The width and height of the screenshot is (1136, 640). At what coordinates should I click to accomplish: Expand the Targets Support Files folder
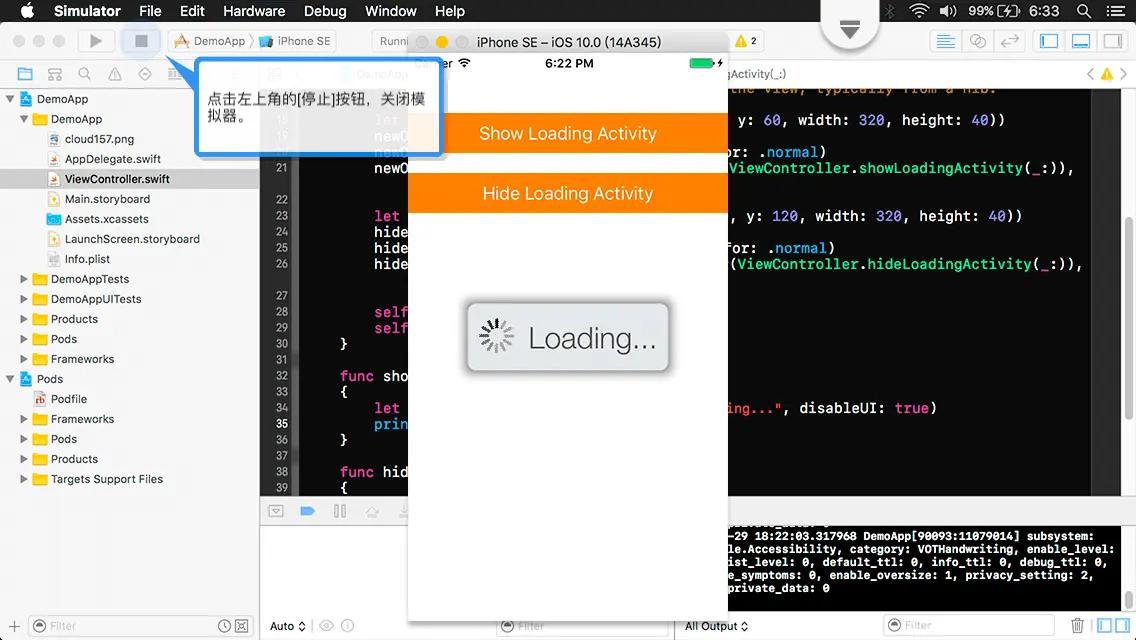point(24,479)
